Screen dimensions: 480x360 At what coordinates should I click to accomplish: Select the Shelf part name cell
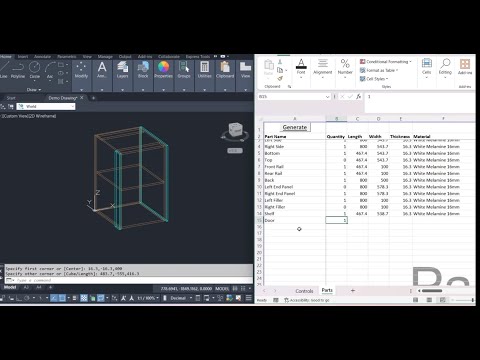tap(294, 214)
